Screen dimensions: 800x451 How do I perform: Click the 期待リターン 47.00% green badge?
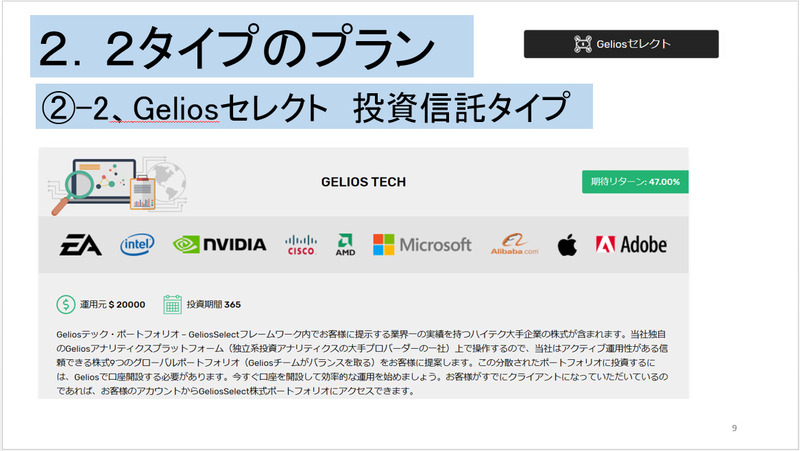click(x=635, y=182)
